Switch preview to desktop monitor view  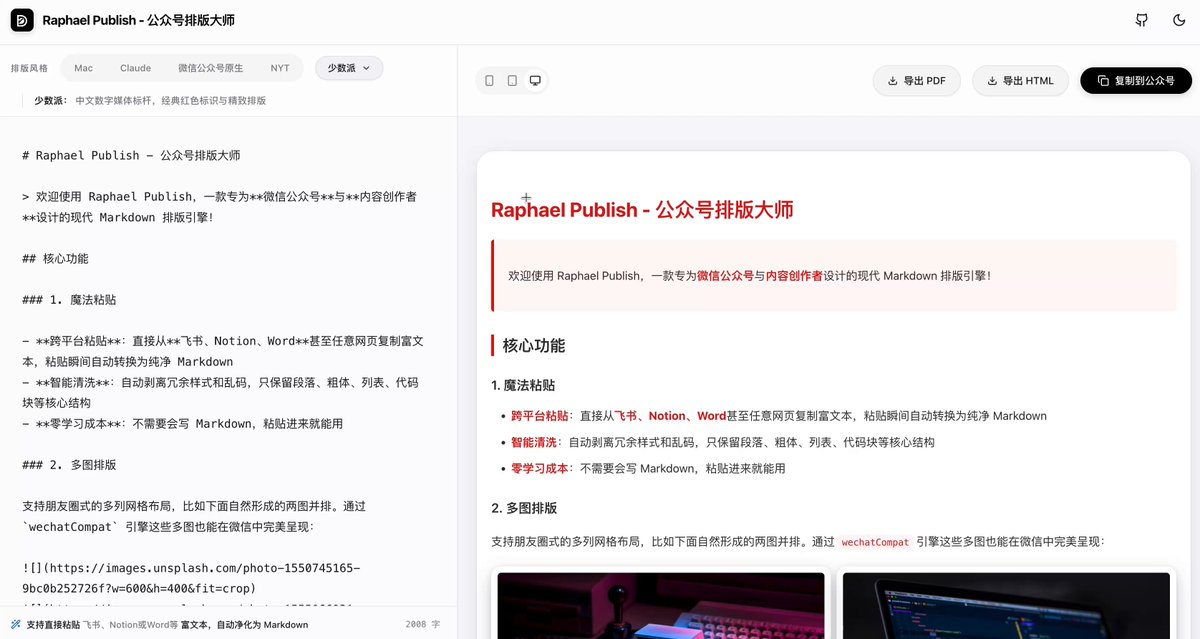point(535,81)
